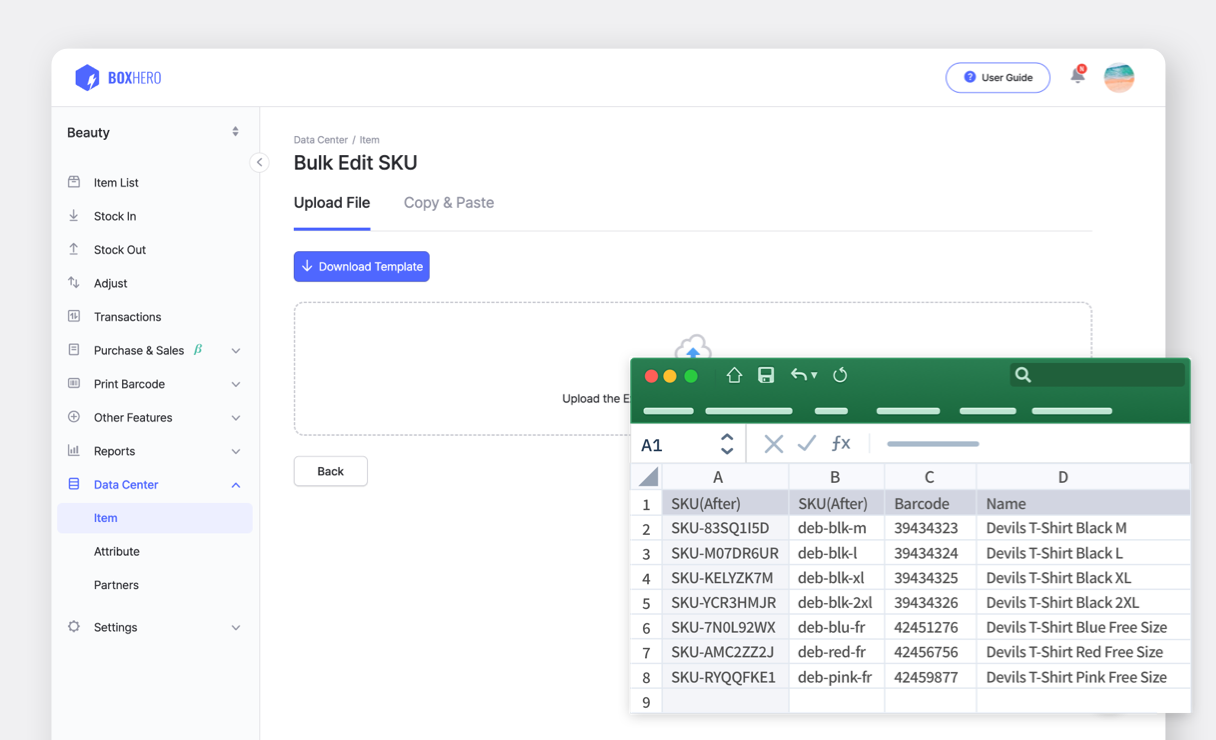Open the Item List sidebar icon
This screenshot has height=740, width=1216.
[75, 182]
